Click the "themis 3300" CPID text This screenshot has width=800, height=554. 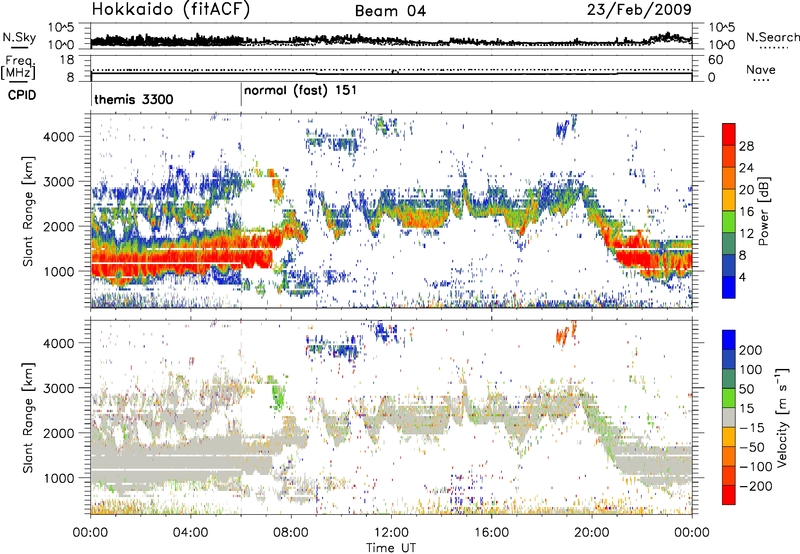coord(134,99)
